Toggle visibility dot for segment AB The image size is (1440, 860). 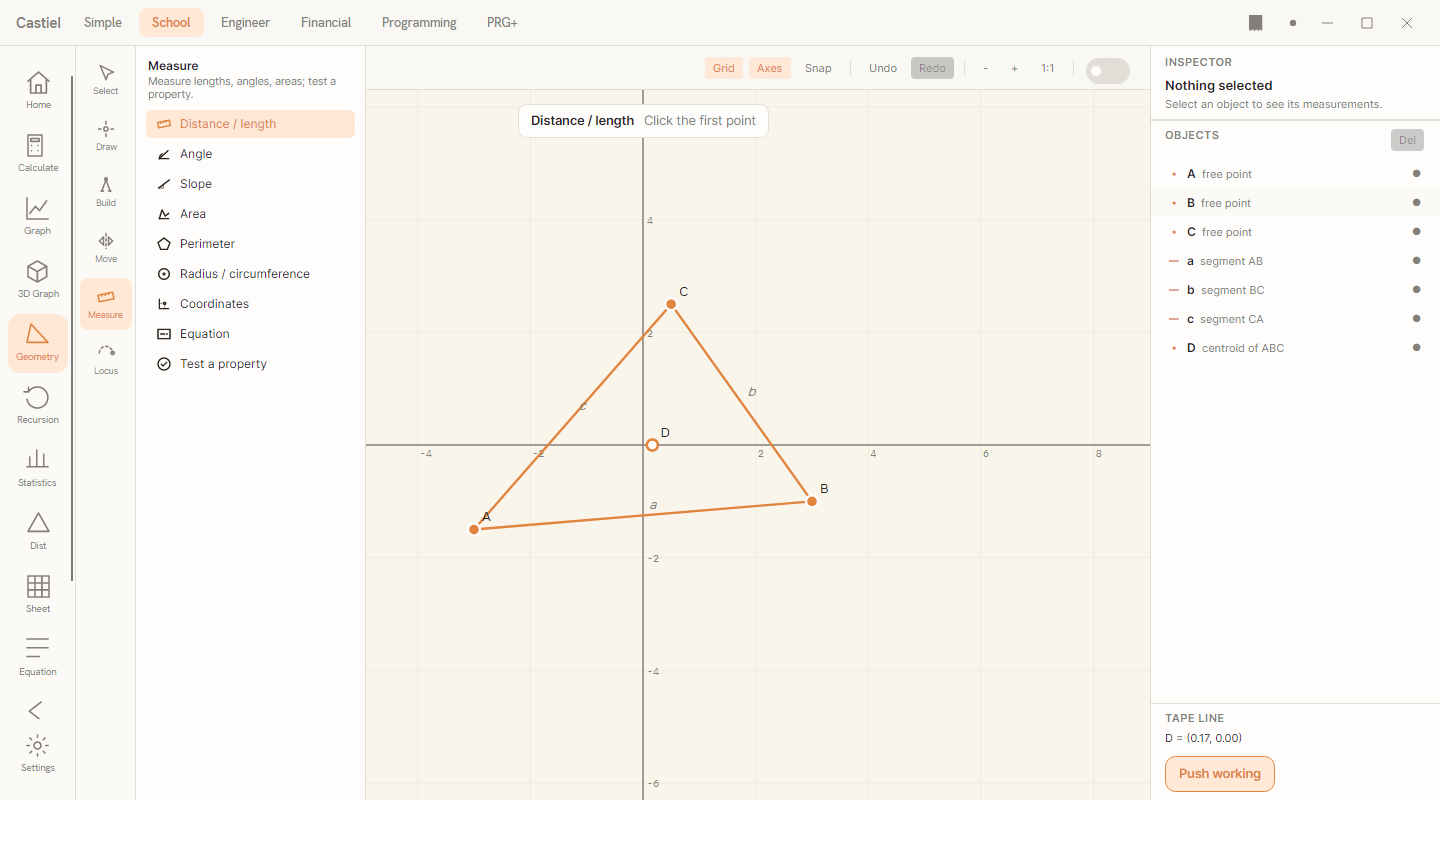coord(1416,261)
